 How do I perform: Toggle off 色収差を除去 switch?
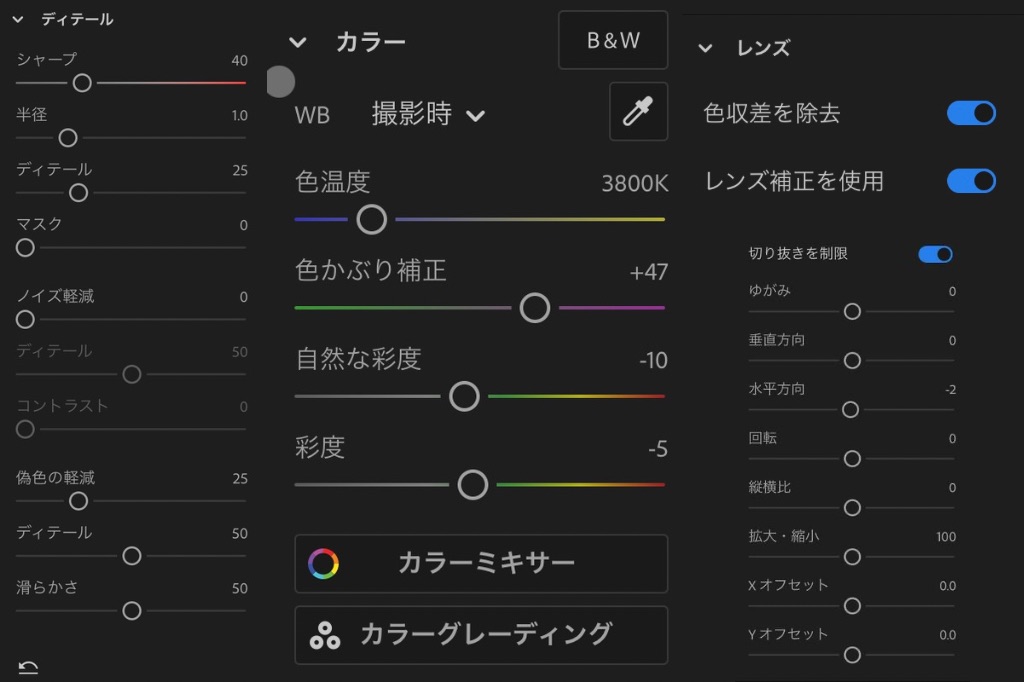(971, 113)
